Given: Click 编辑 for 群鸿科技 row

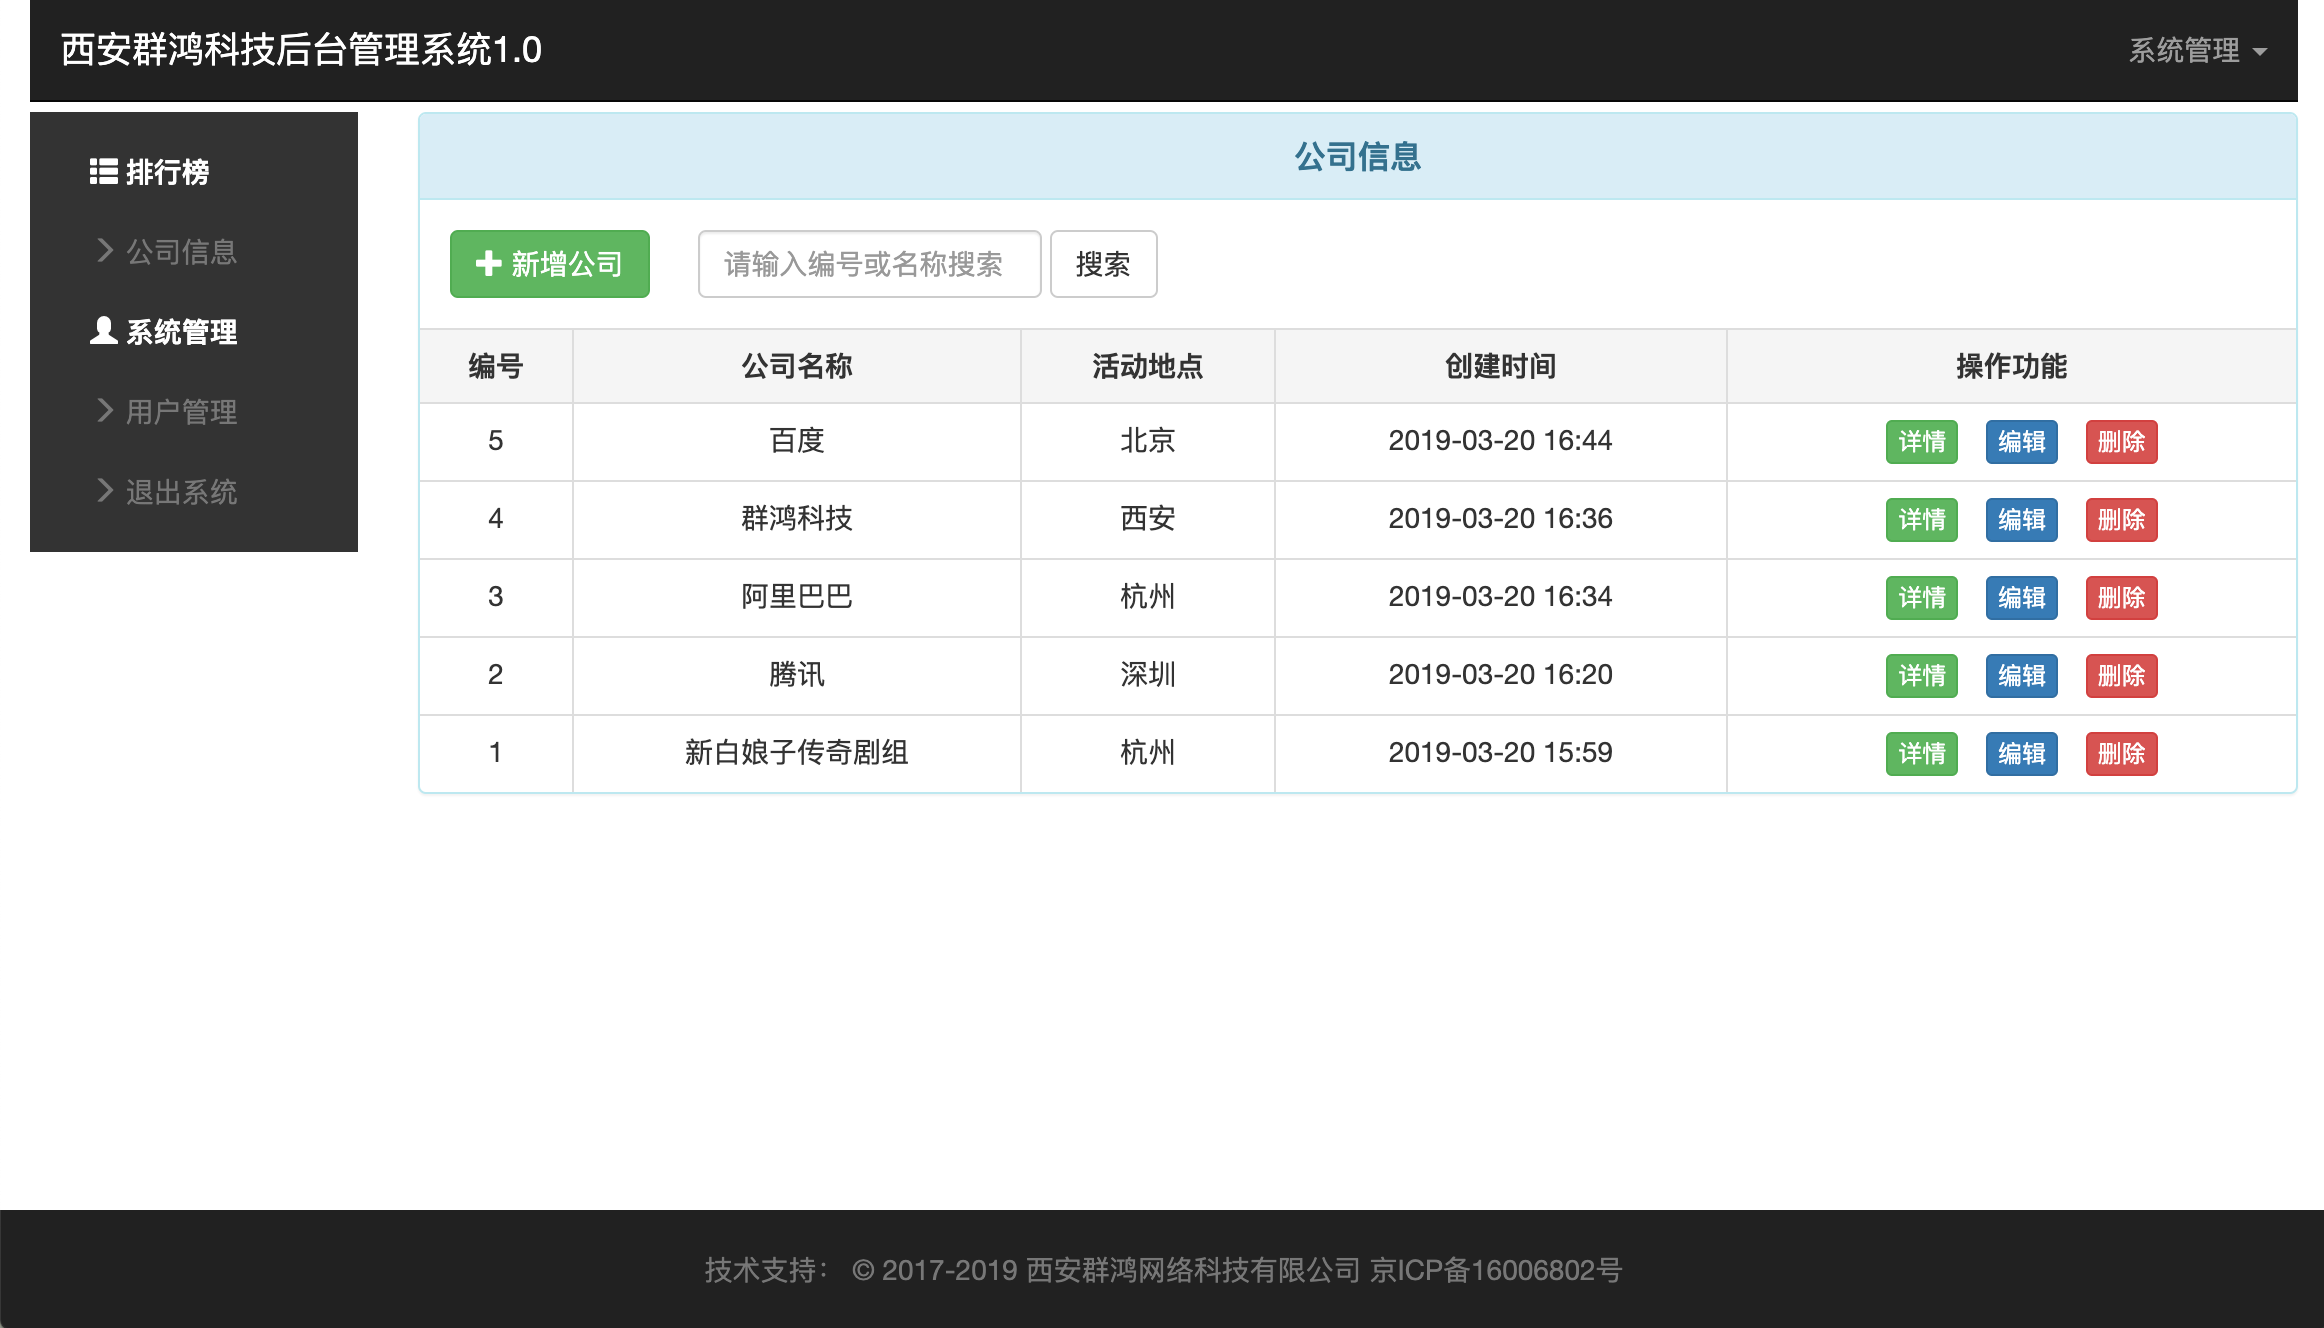Looking at the screenshot, I should pos(2021,520).
